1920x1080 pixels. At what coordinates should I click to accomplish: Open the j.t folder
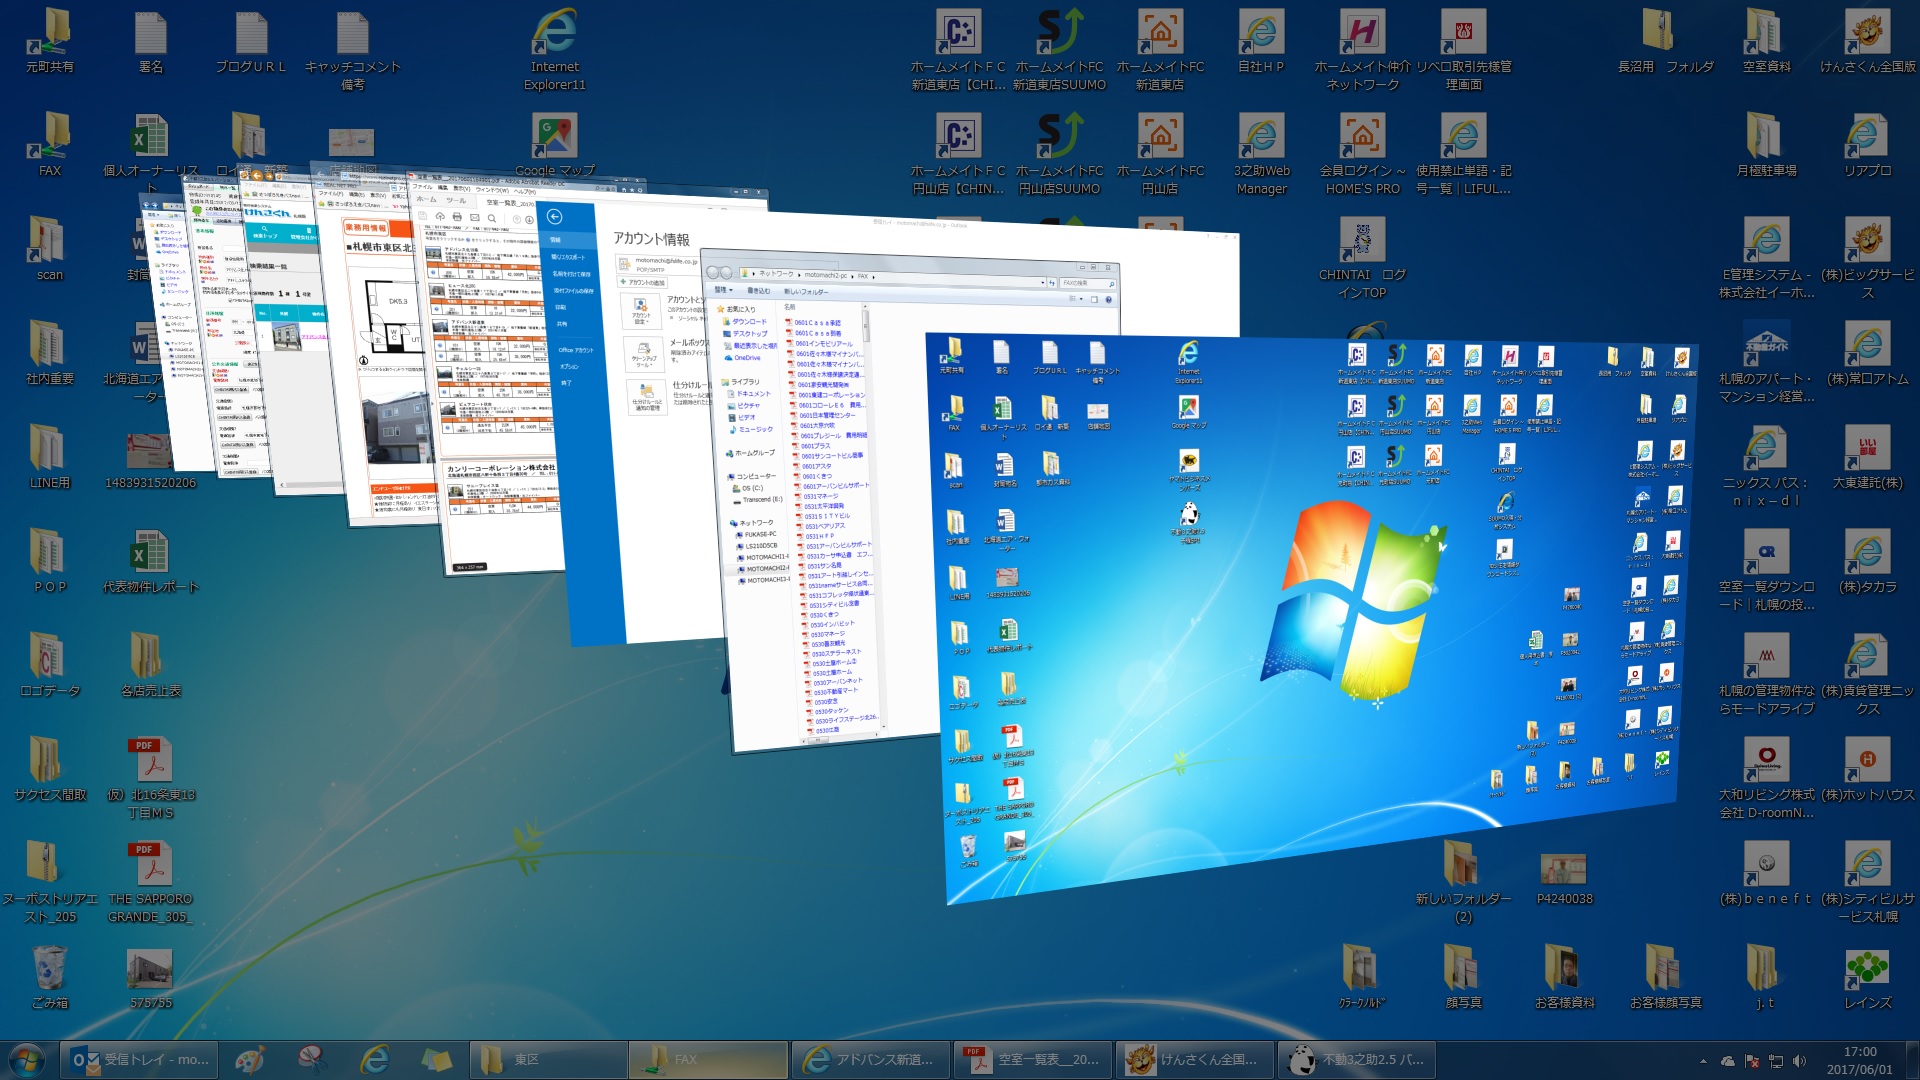point(1766,978)
